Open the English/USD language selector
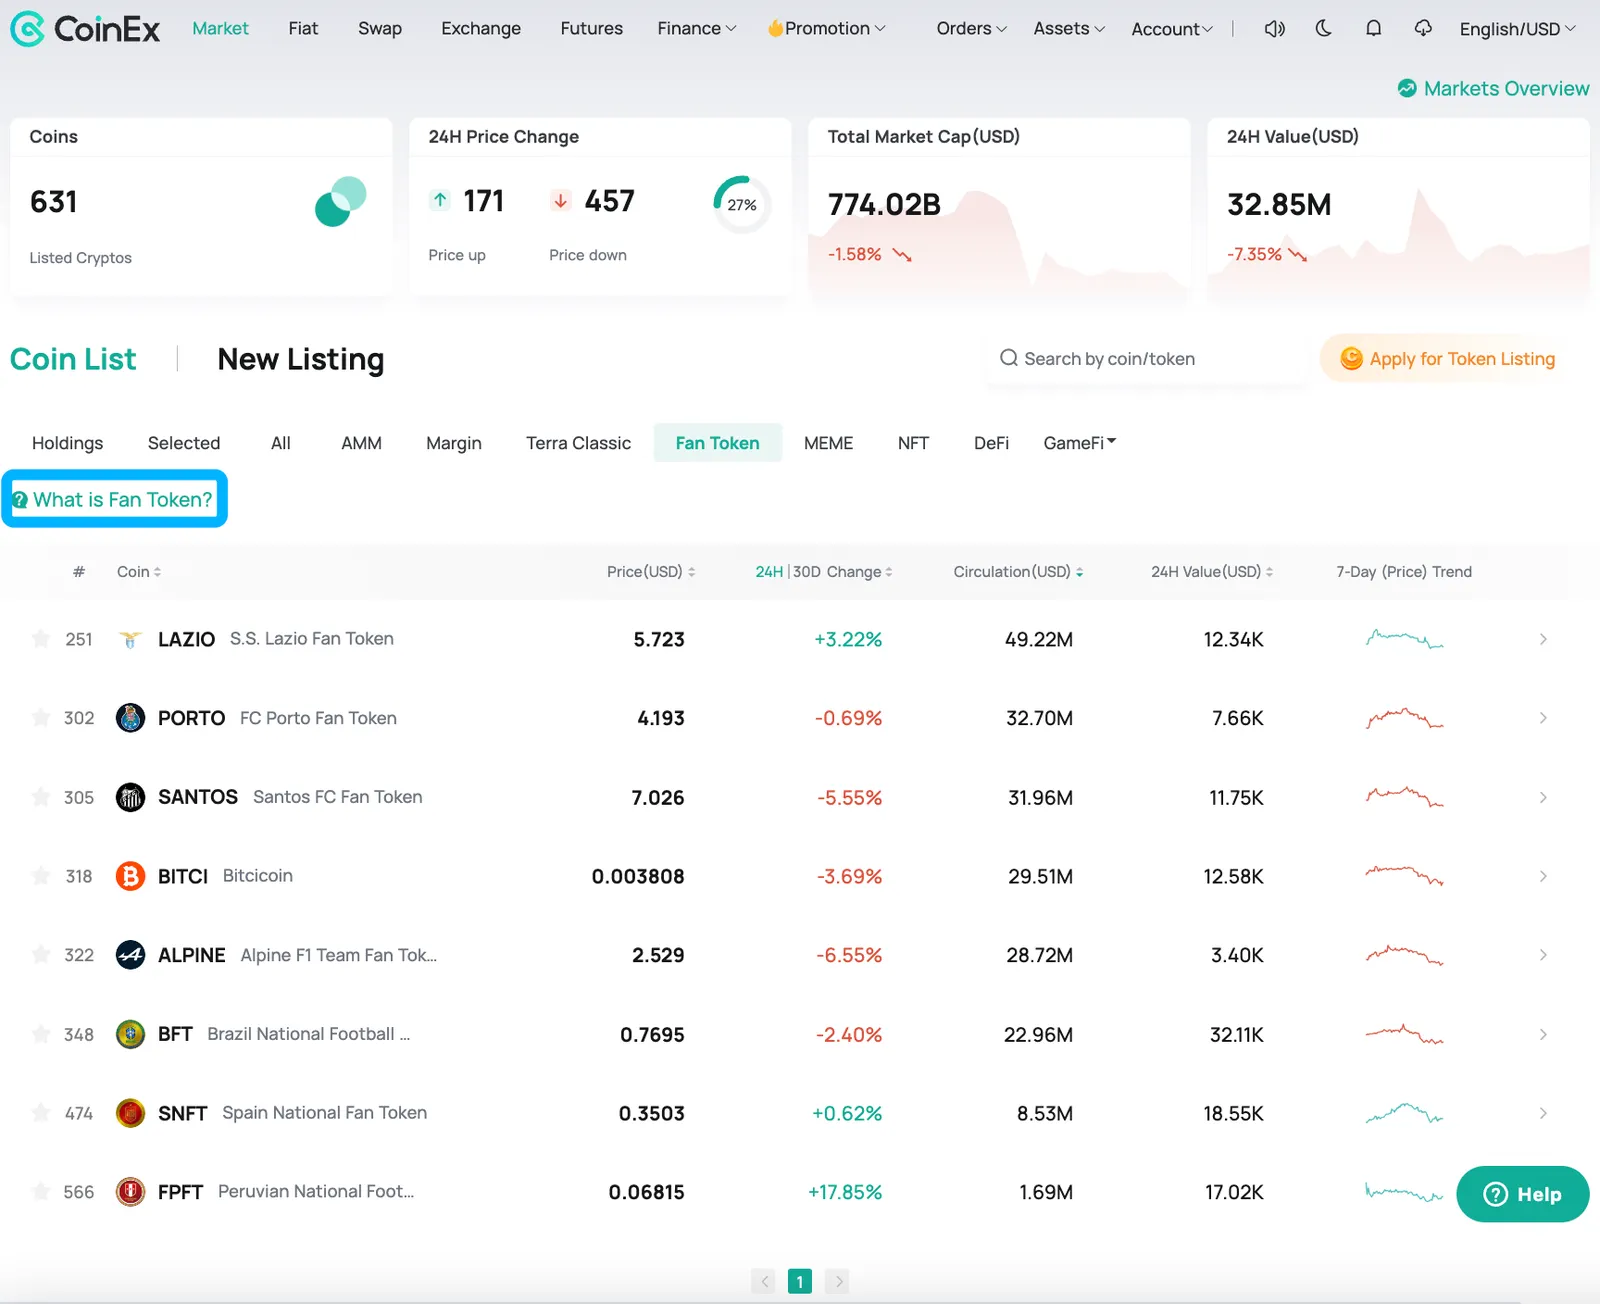This screenshot has height=1304, width=1600. pyautogui.click(x=1517, y=29)
